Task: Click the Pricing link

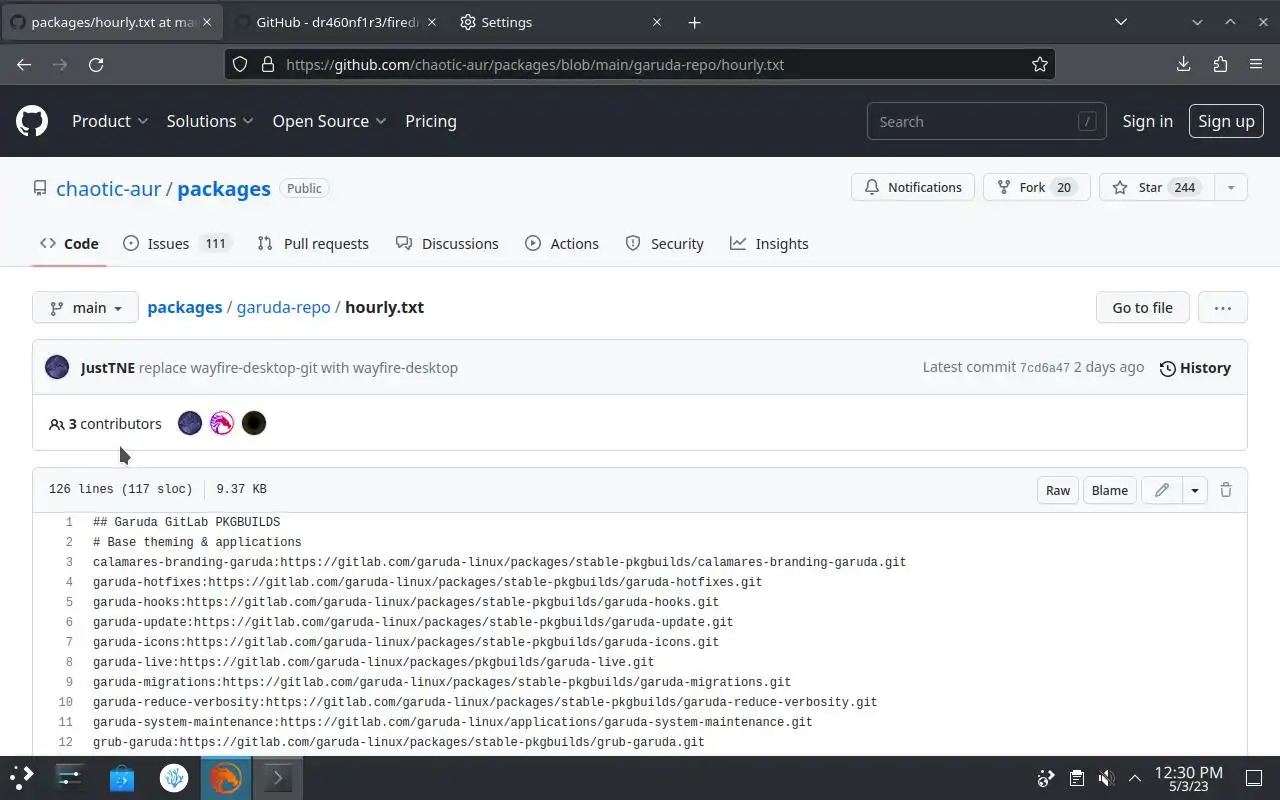Action: 431,121
